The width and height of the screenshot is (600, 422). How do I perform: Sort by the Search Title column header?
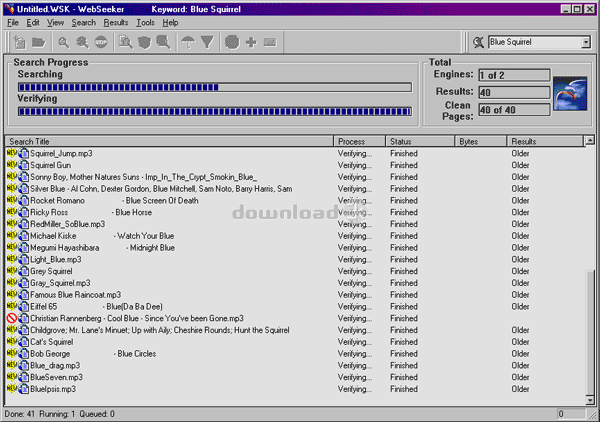[170, 142]
